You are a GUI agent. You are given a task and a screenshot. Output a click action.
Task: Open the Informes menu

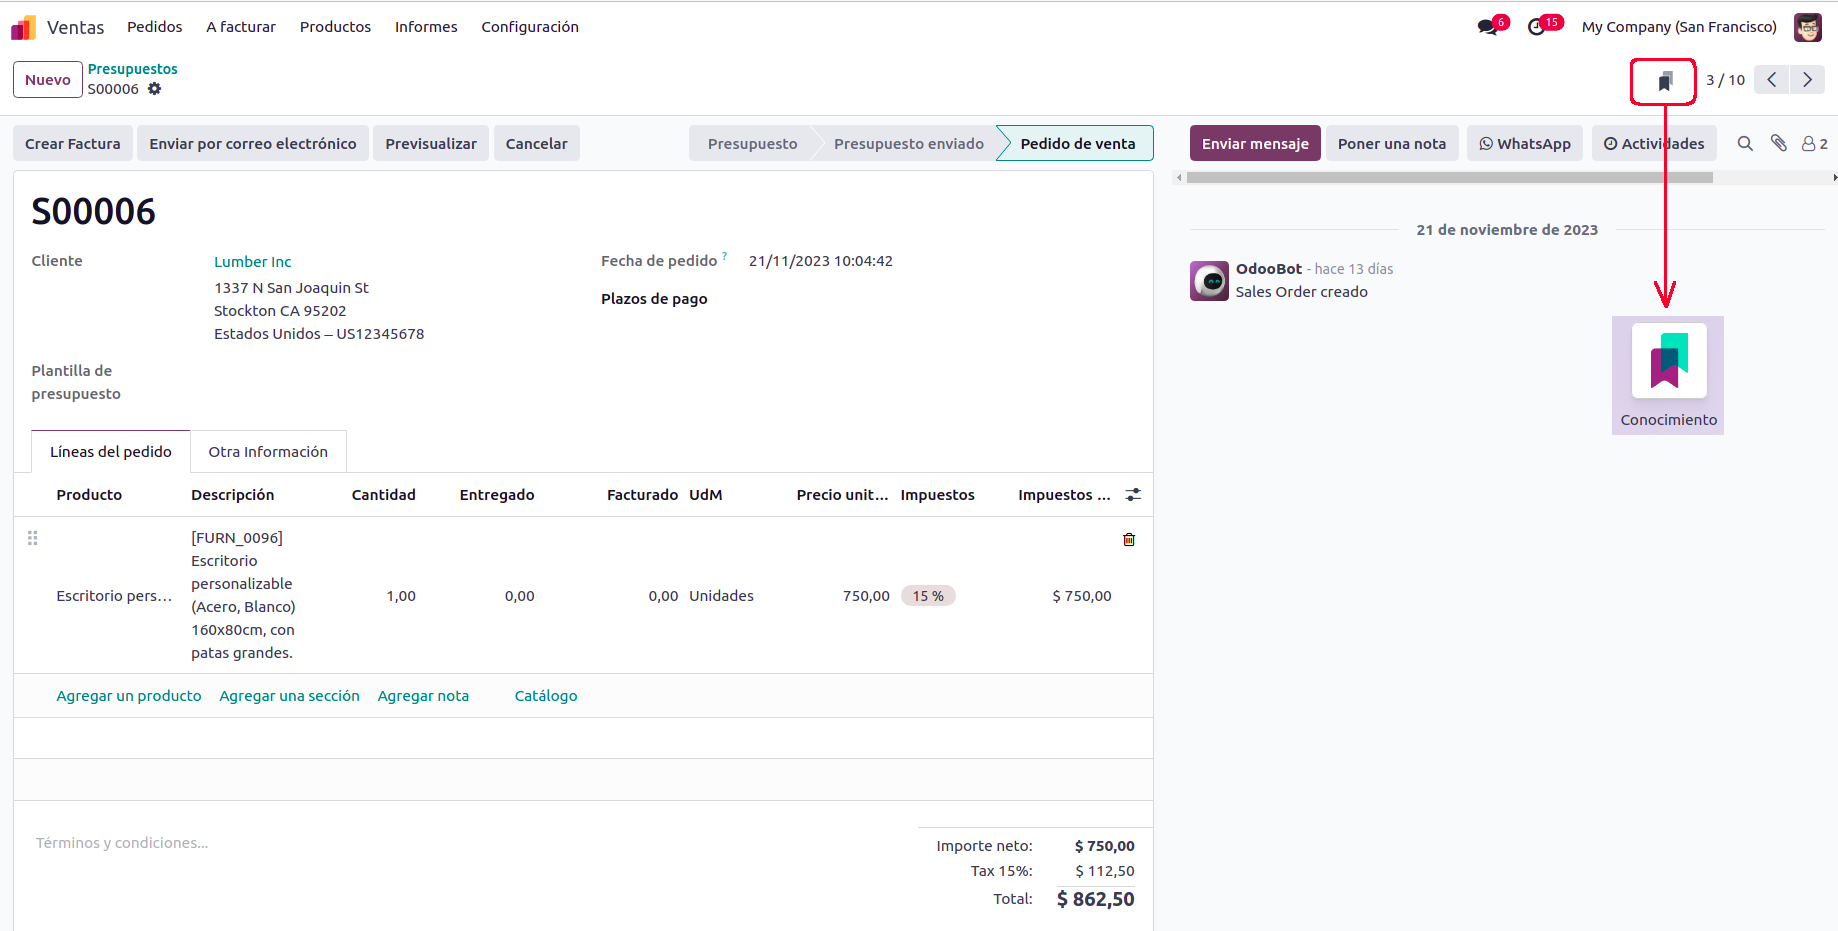[x=426, y=27]
